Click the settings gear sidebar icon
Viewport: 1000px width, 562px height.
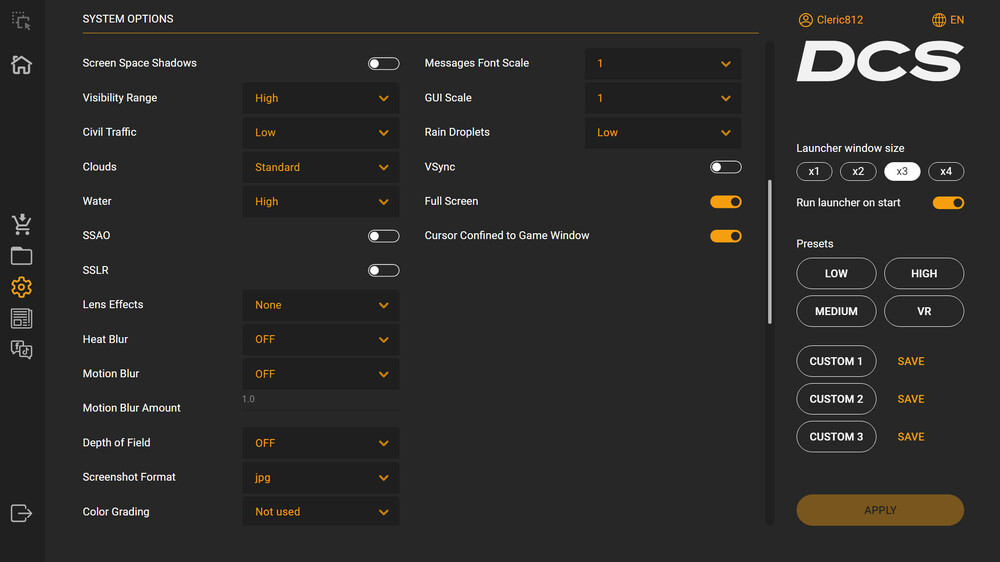21,287
